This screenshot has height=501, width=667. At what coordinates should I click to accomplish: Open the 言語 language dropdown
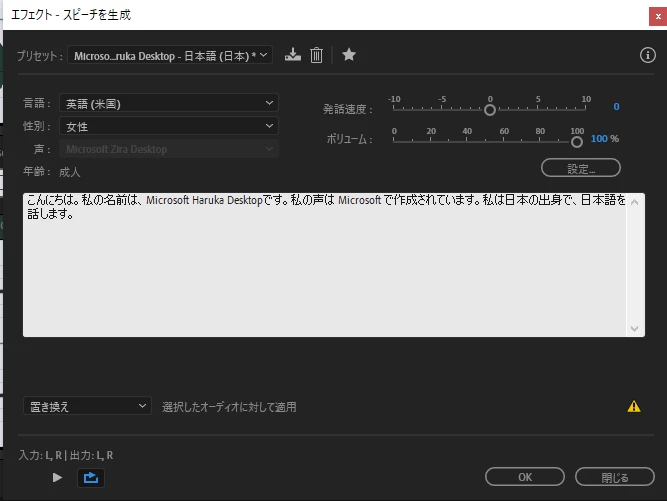coord(169,103)
